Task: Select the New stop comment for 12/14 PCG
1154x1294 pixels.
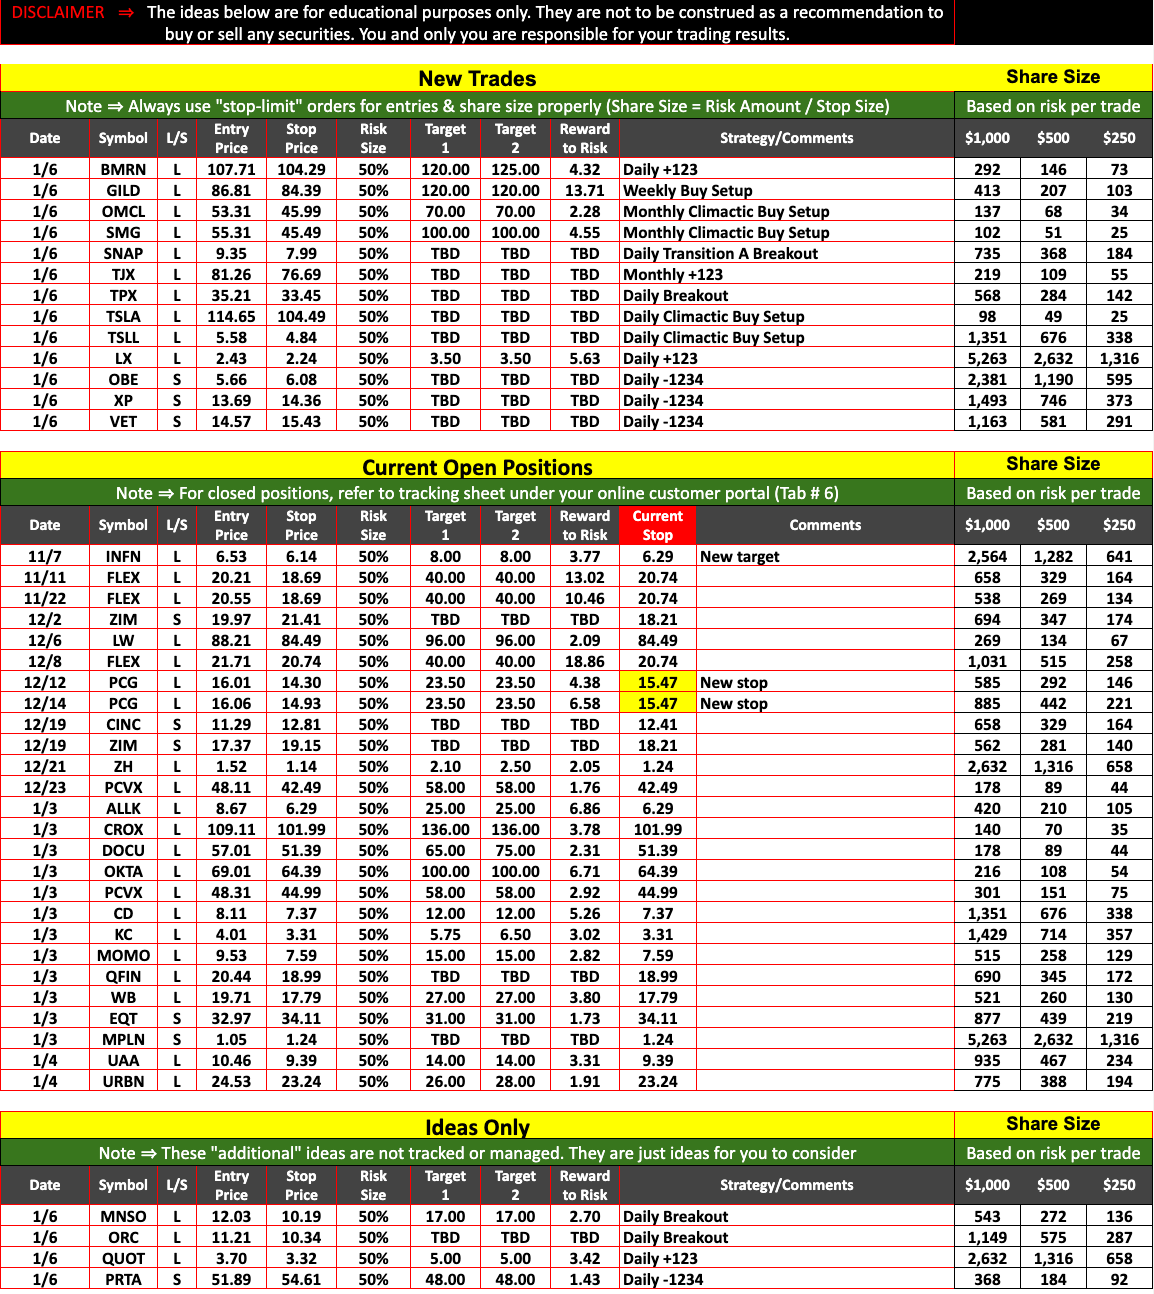Action: coord(733,704)
